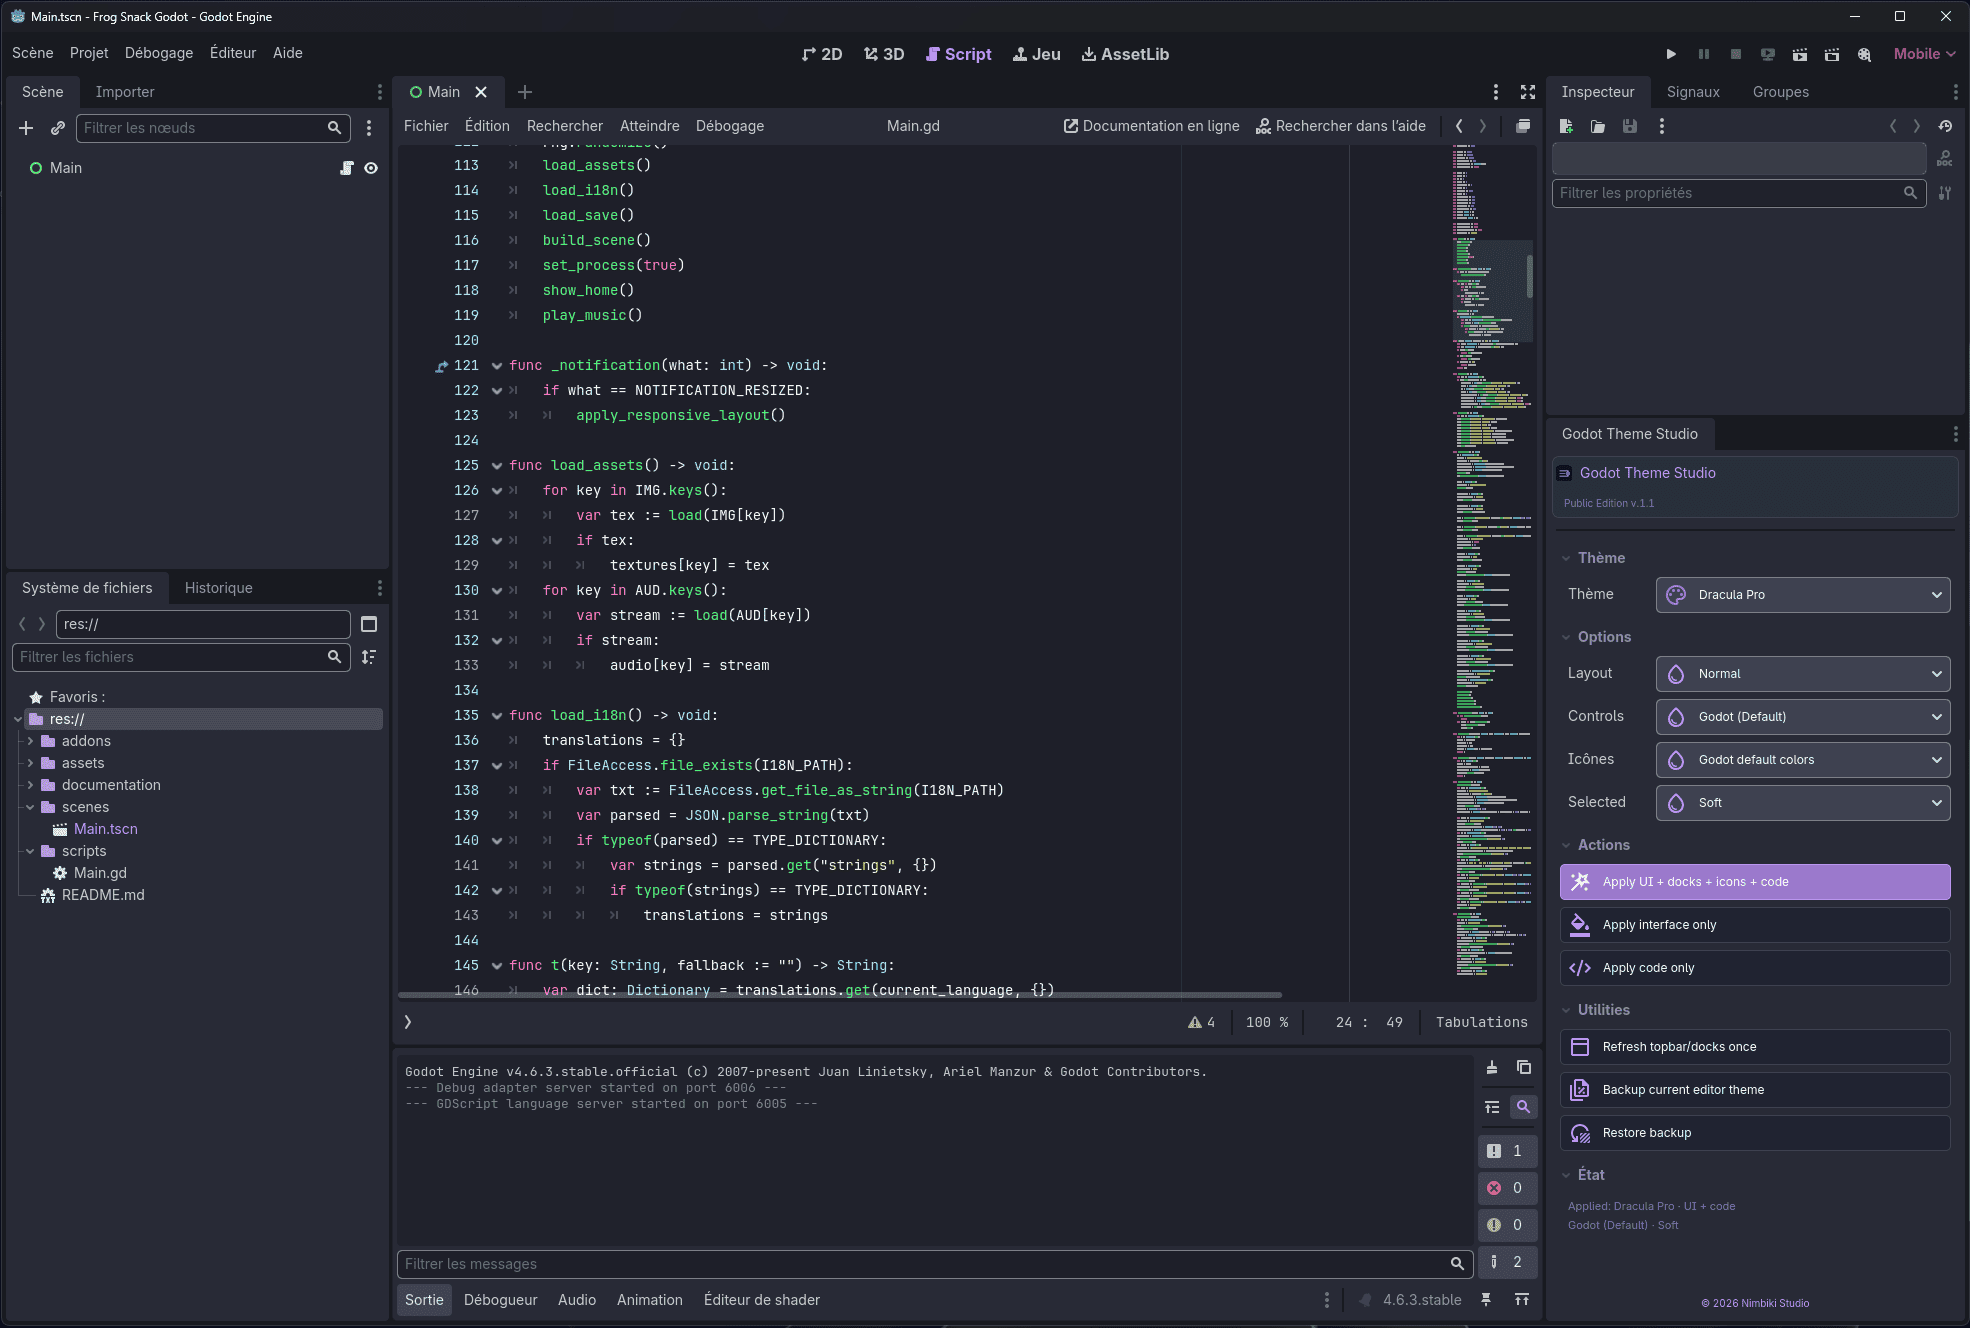Toggle file system split view icon
This screenshot has width=1970, height=1328.
pyautogui.click(x=369, y=624)
